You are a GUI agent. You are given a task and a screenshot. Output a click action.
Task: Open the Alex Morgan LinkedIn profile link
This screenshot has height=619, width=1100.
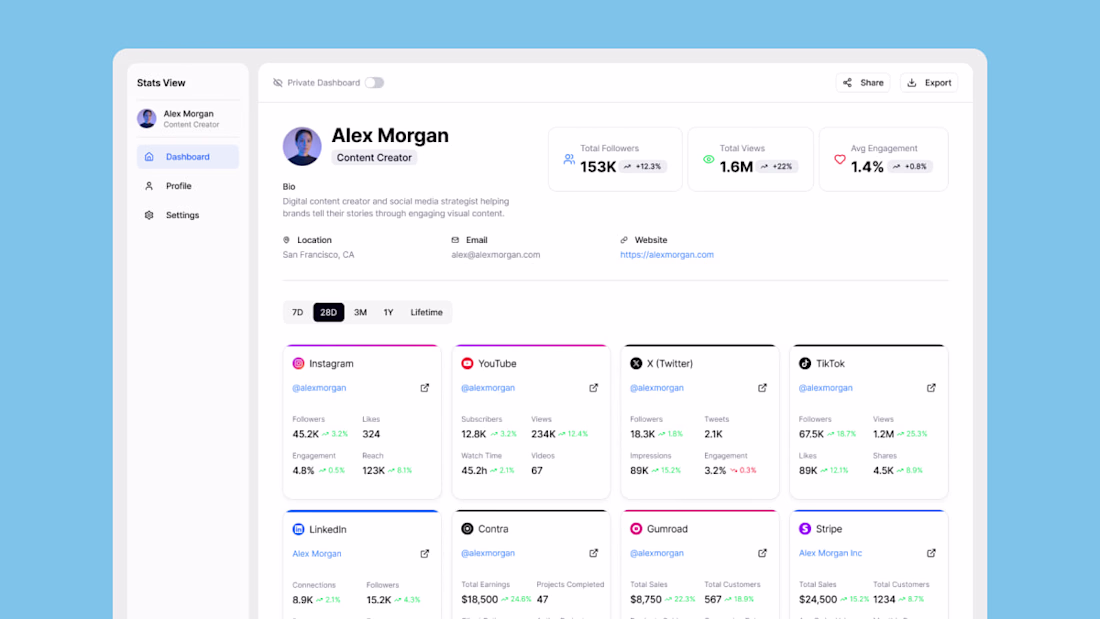[x=317, y=554]
